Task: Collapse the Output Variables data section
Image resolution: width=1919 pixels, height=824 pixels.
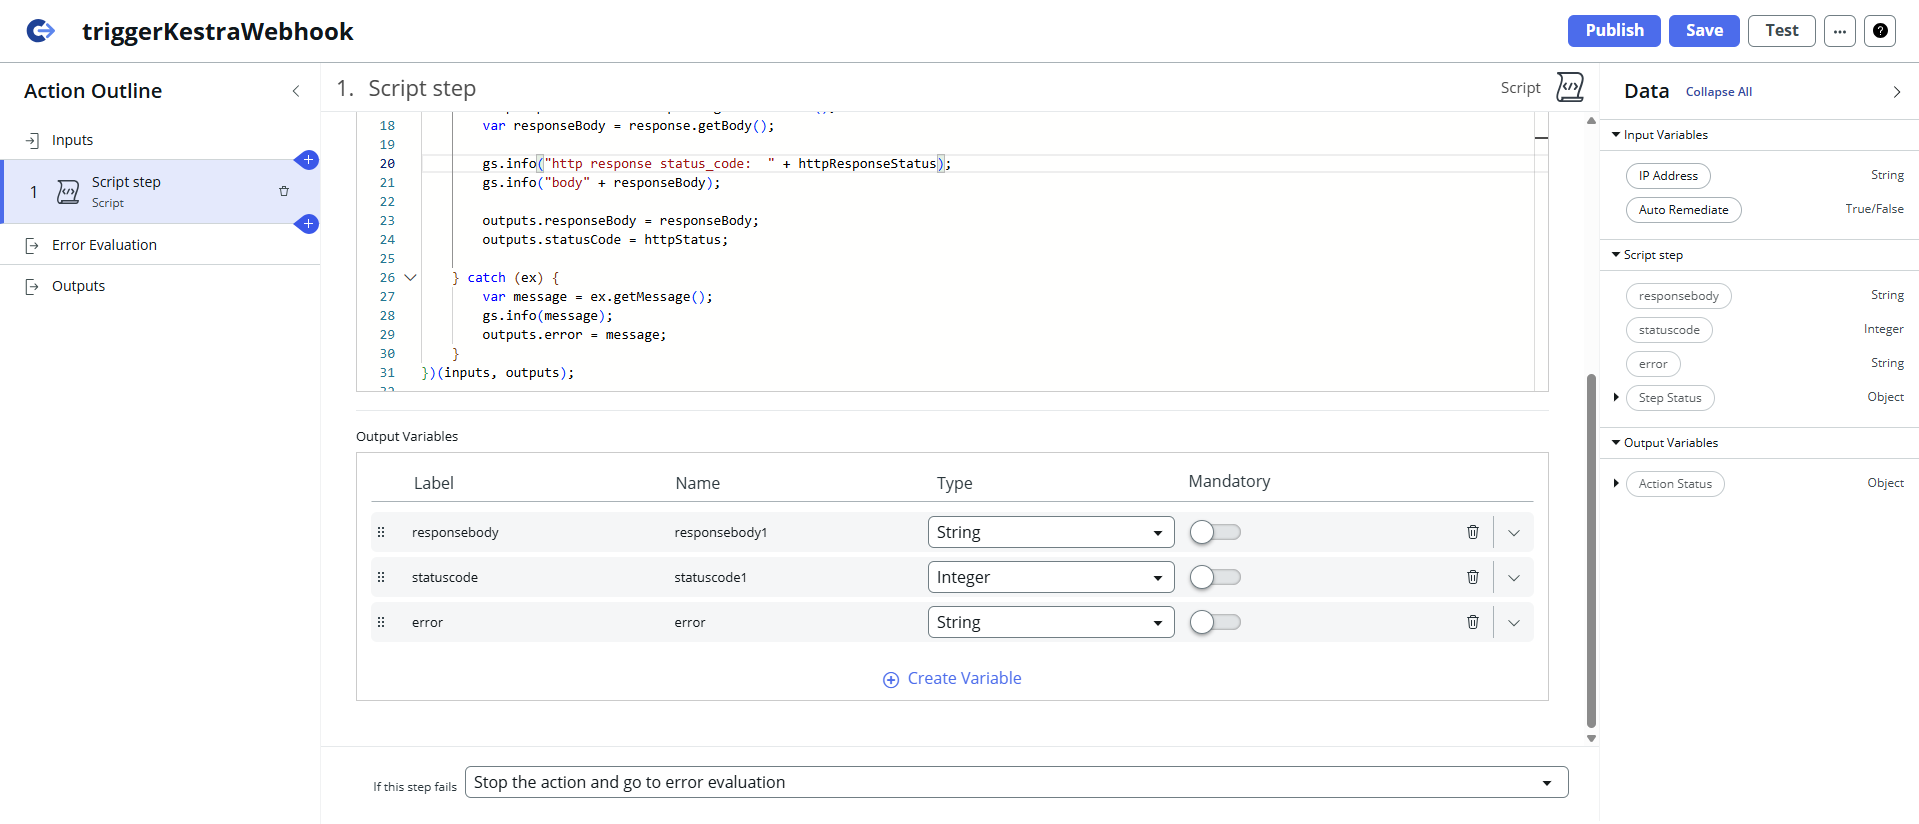Action: point(1616,442)
